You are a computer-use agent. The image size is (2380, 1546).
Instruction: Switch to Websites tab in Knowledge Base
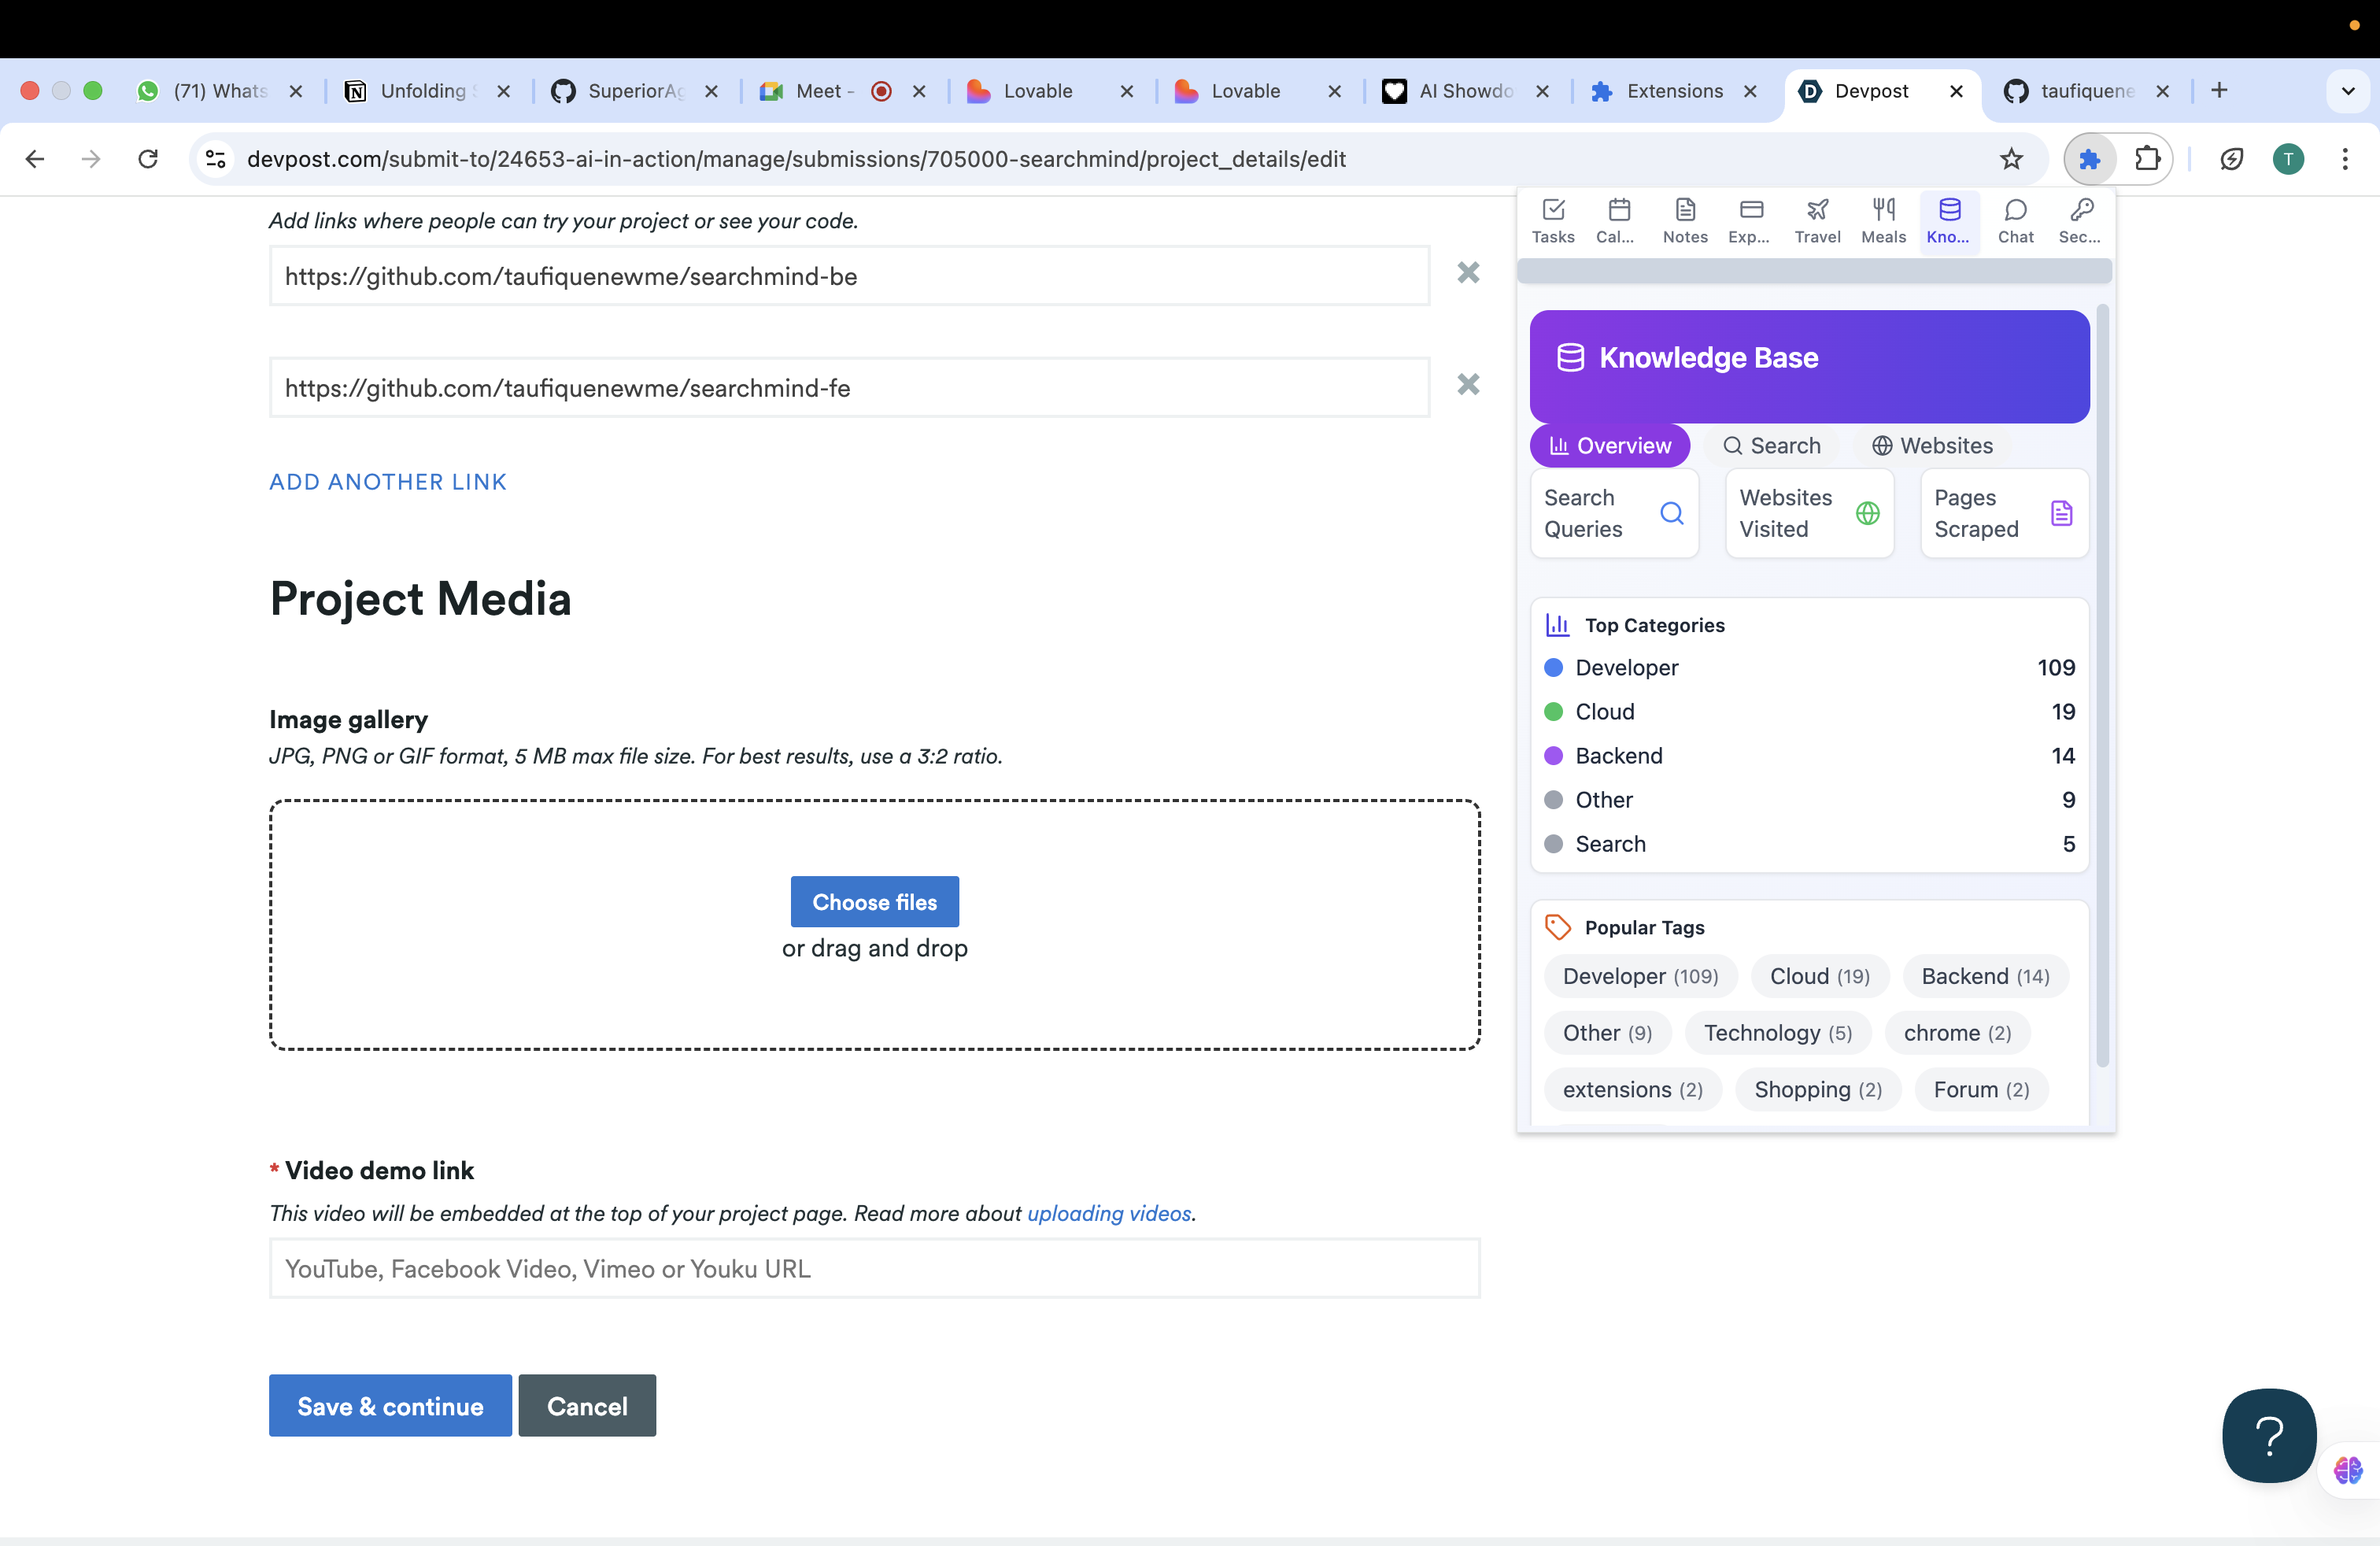[1932, 446]
